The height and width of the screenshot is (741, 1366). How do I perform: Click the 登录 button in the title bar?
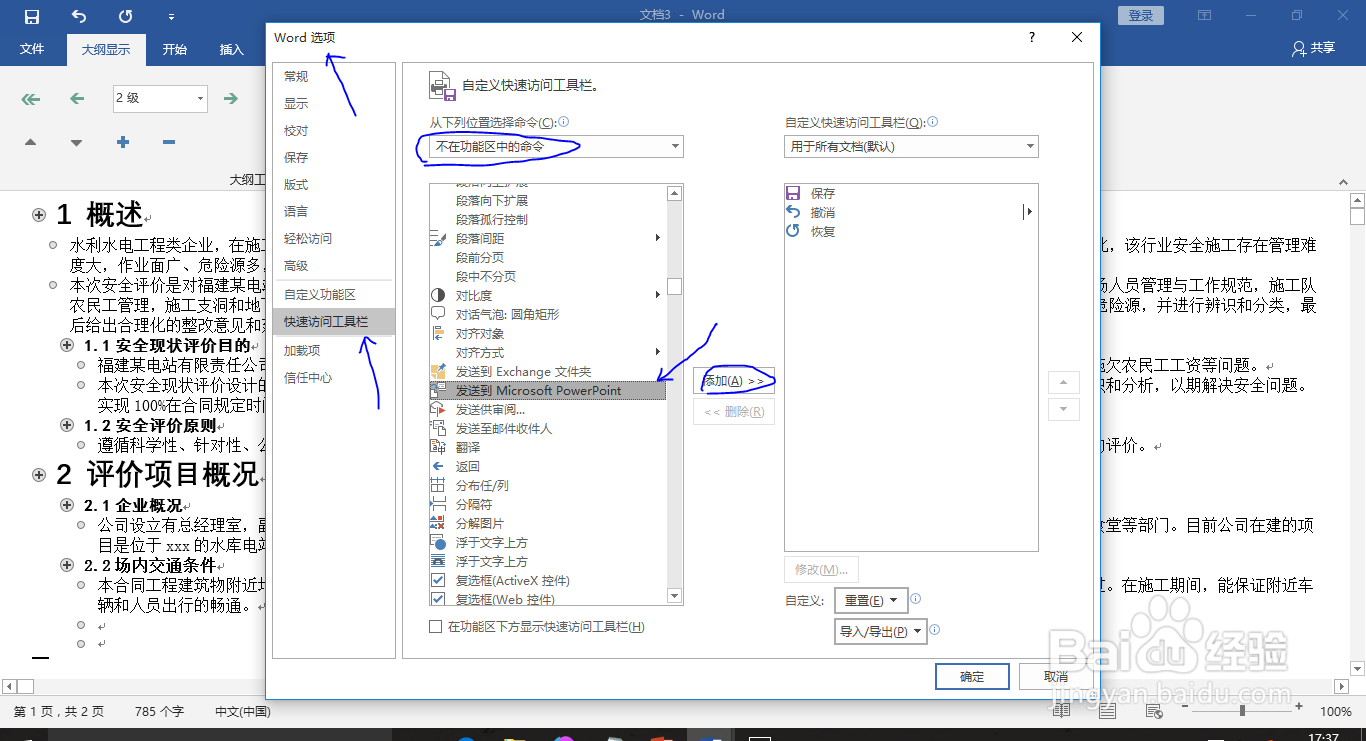1141,15
